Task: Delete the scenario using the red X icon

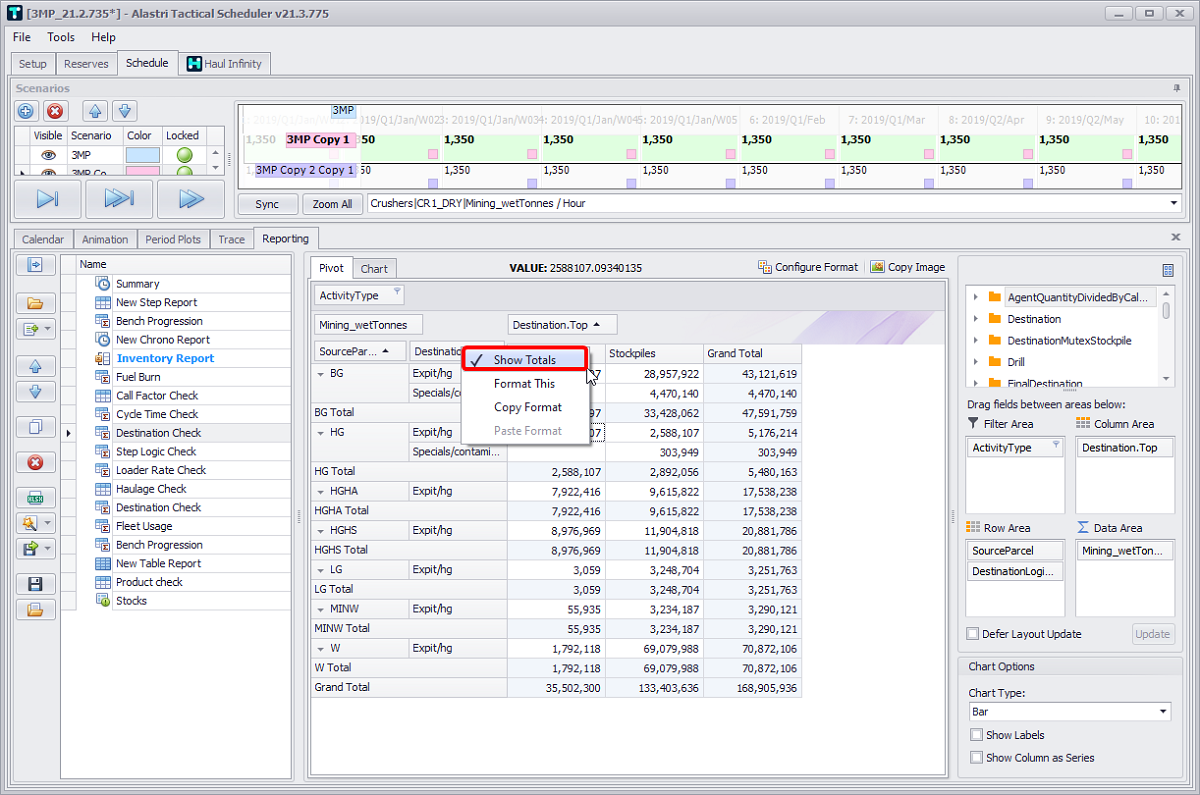Action: point(55,112)
